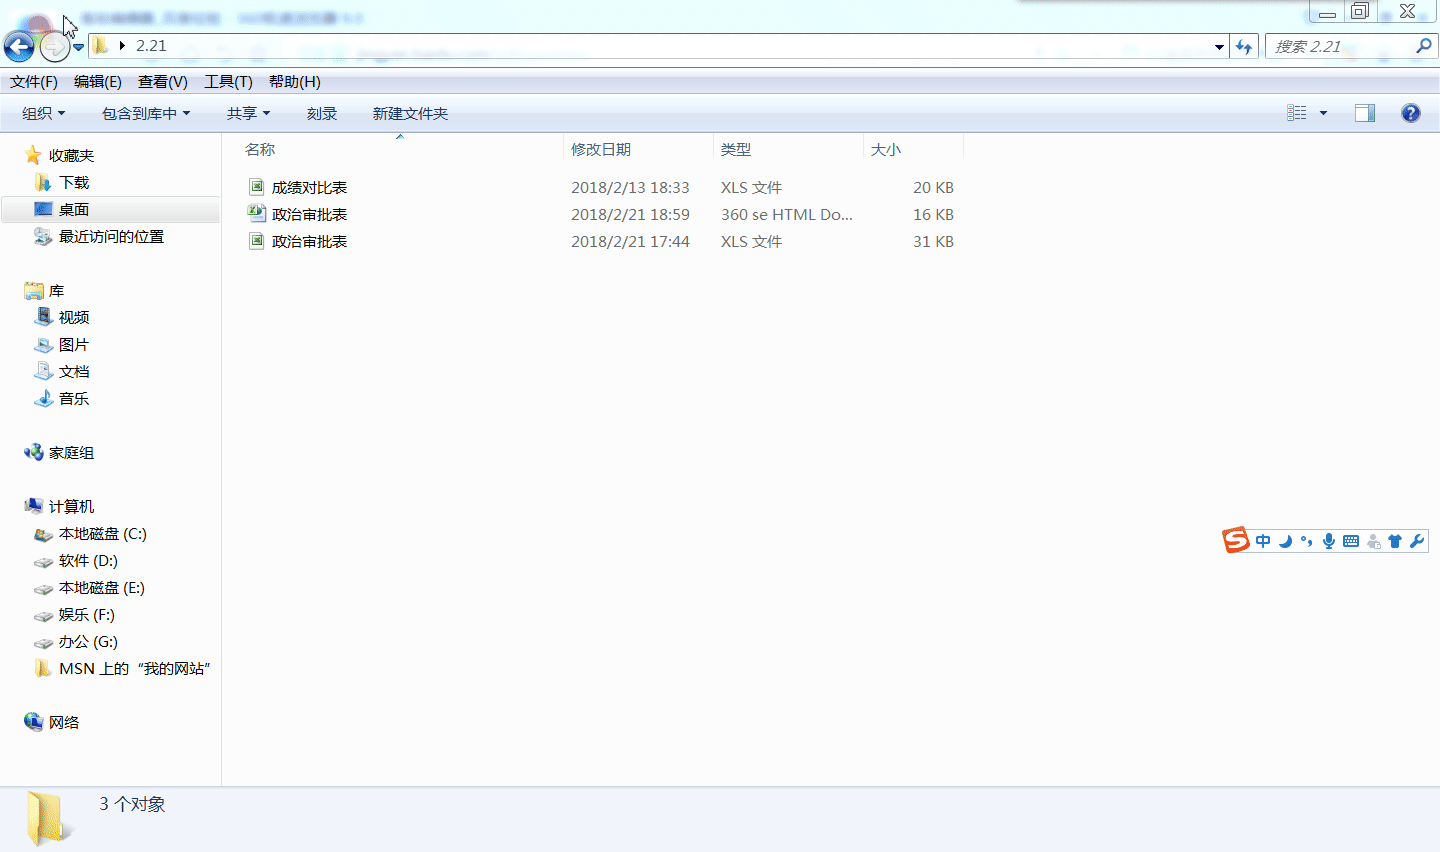1440x852 pixels.
Task: Click the file name 成绩对比表
Action: [310, 188]
